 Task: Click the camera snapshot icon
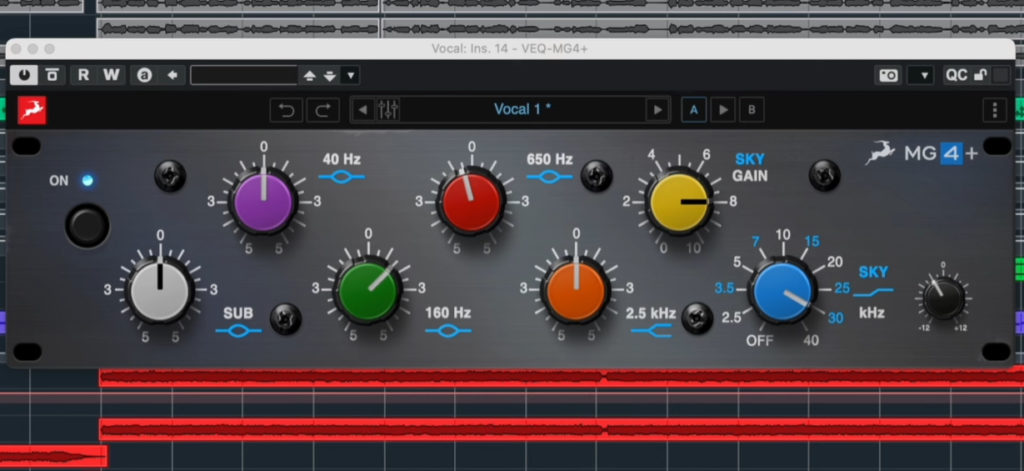tap(888, 75)
